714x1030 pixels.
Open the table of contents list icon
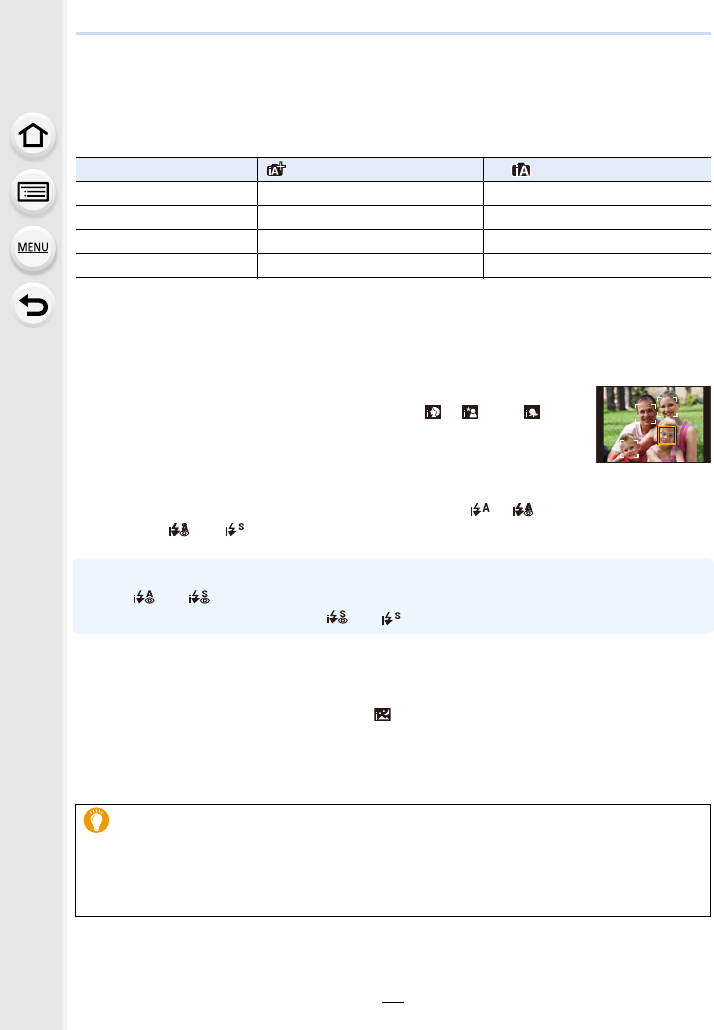tap(33, 192)
